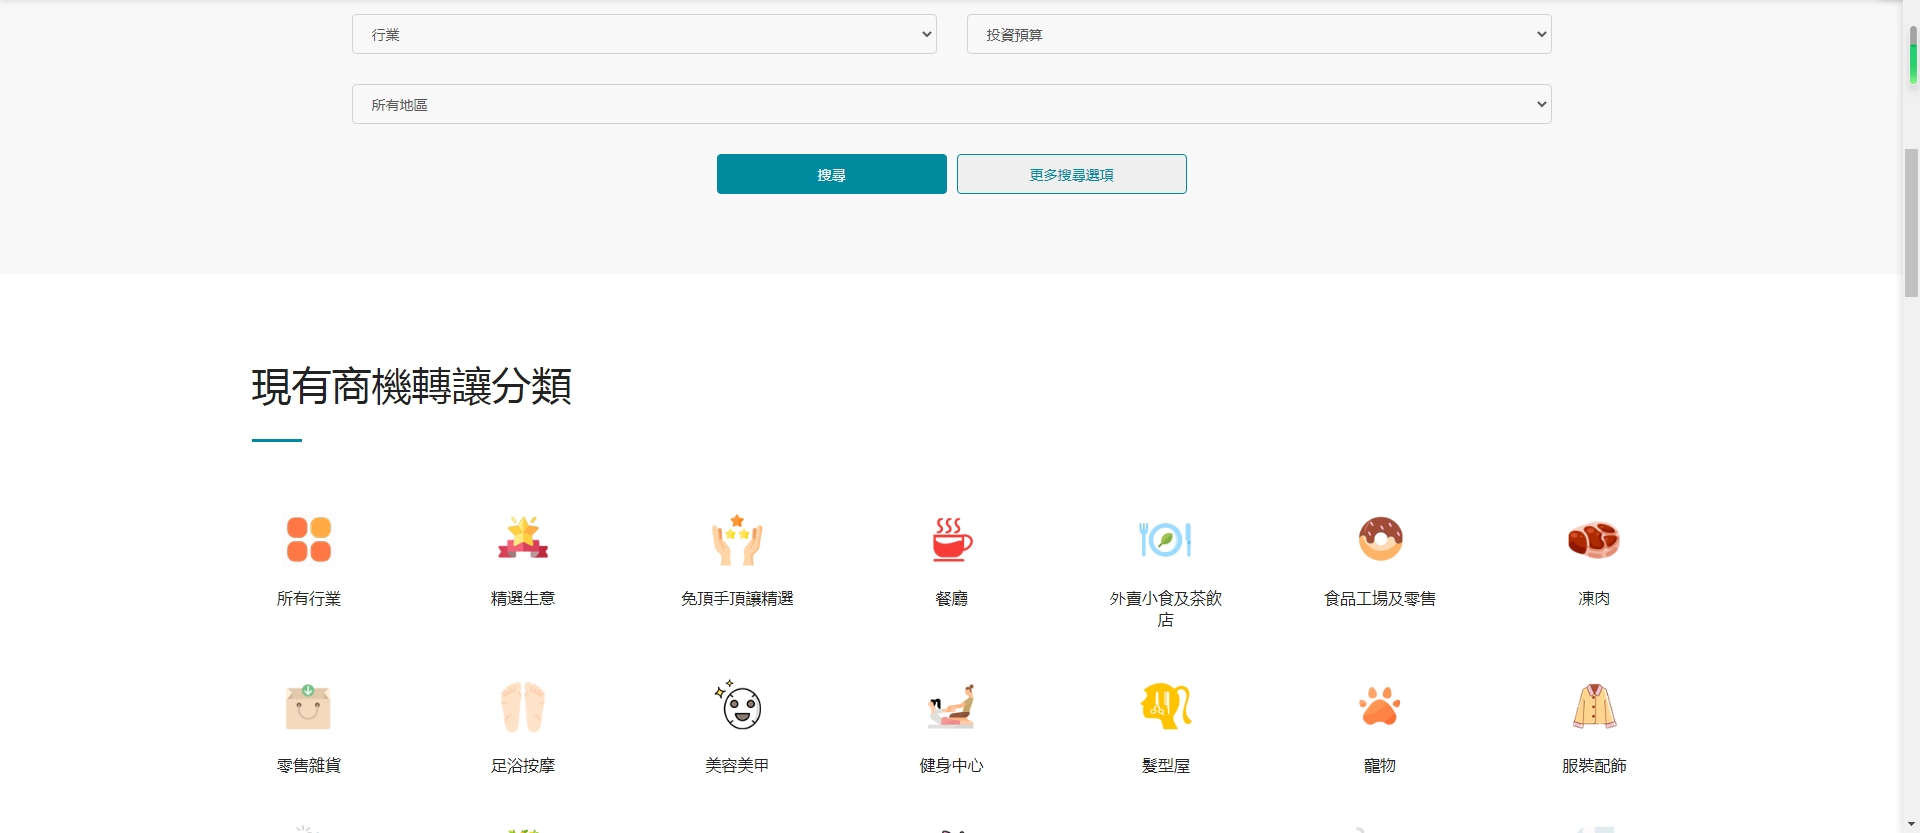The image size is (1920, 833).
Task: Click the 零售雜貨 text label
Action: point(308,765)
